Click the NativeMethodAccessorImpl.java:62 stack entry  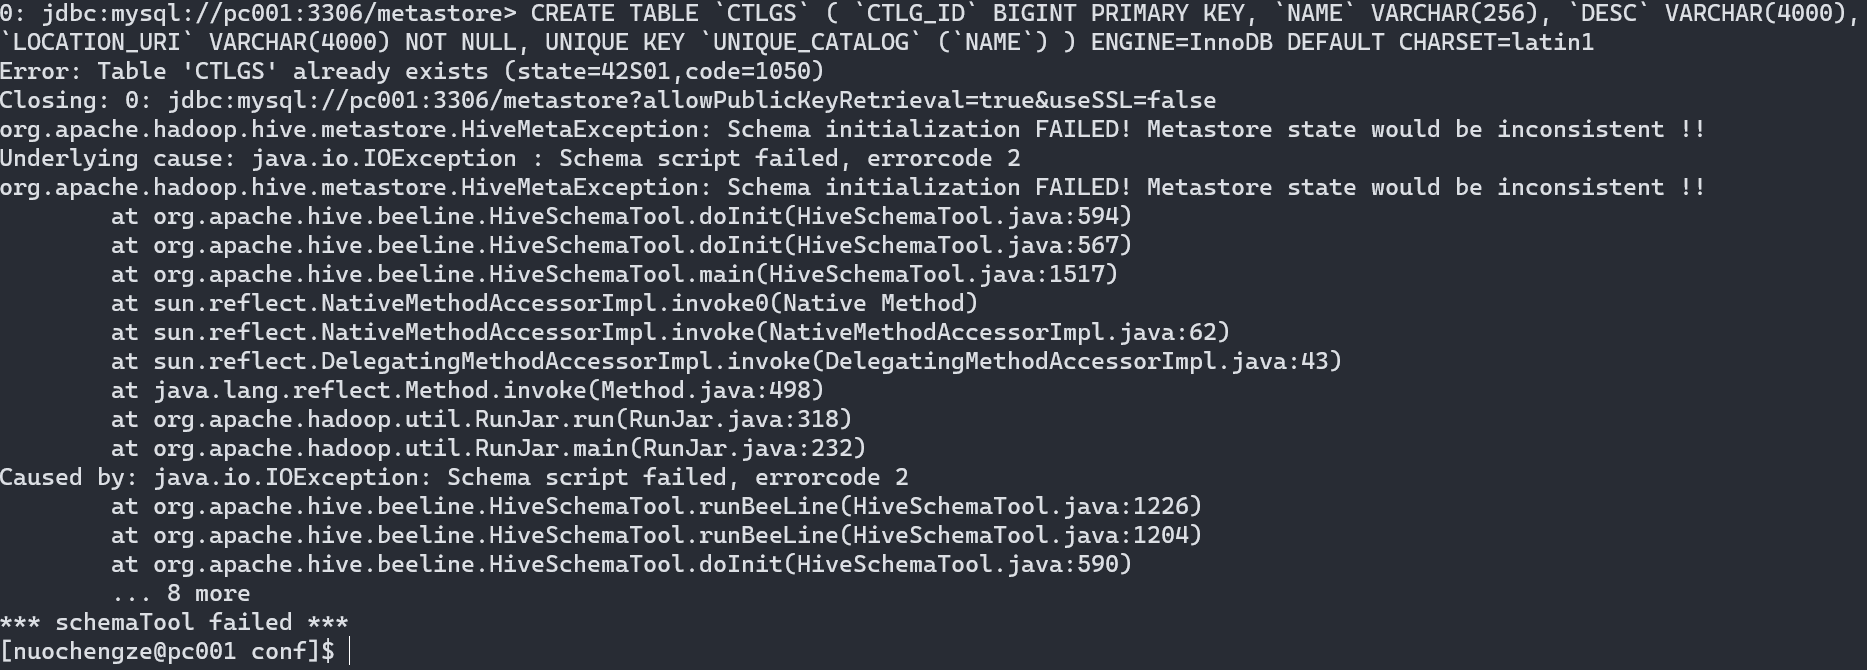(670, 333)
